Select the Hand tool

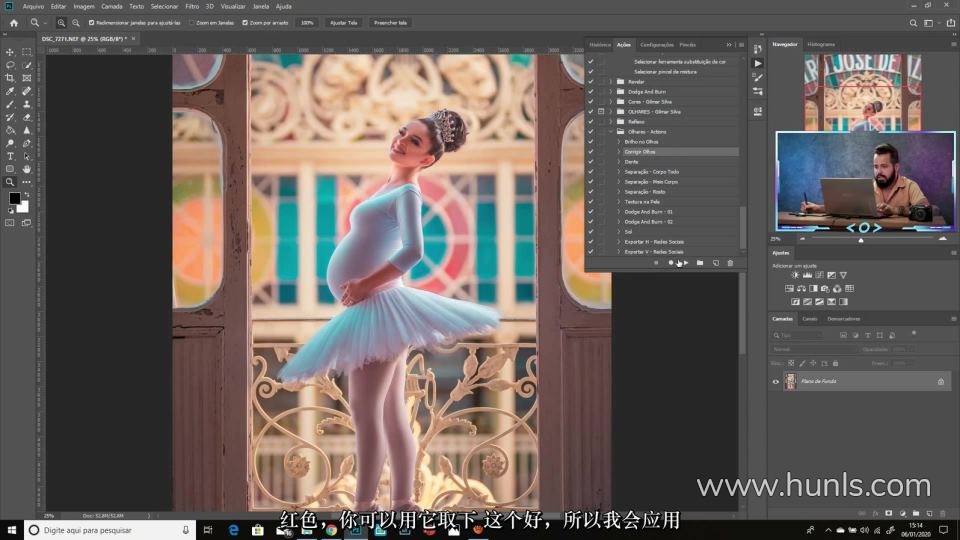tap(27, 169)
